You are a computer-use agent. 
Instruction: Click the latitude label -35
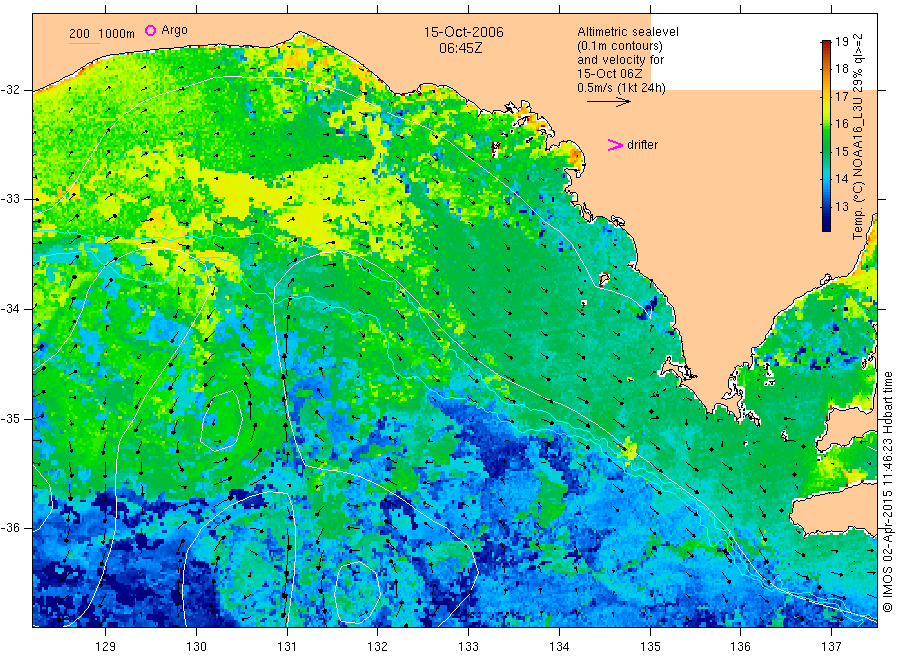[11, 418]
